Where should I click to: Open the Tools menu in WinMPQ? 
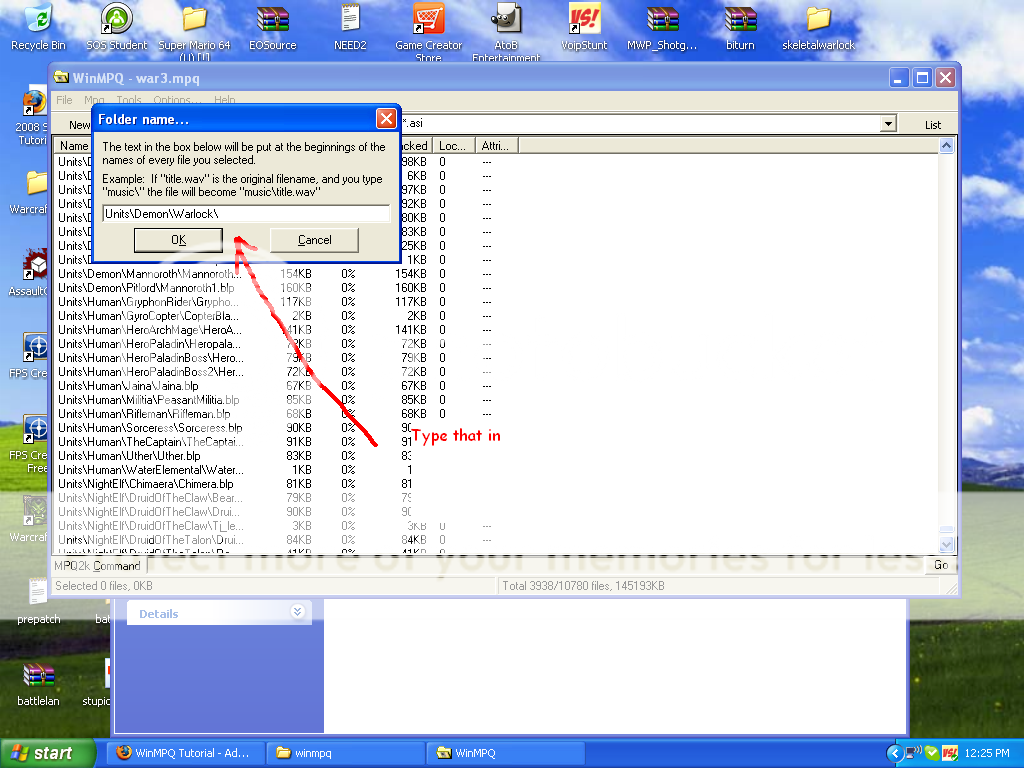coord(129,100)
